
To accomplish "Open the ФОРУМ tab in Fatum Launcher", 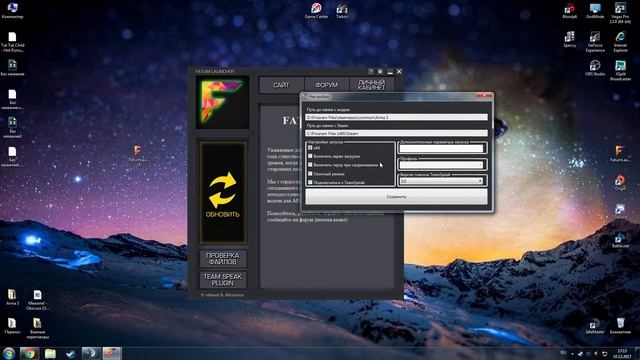I will [x=327, y=85].
